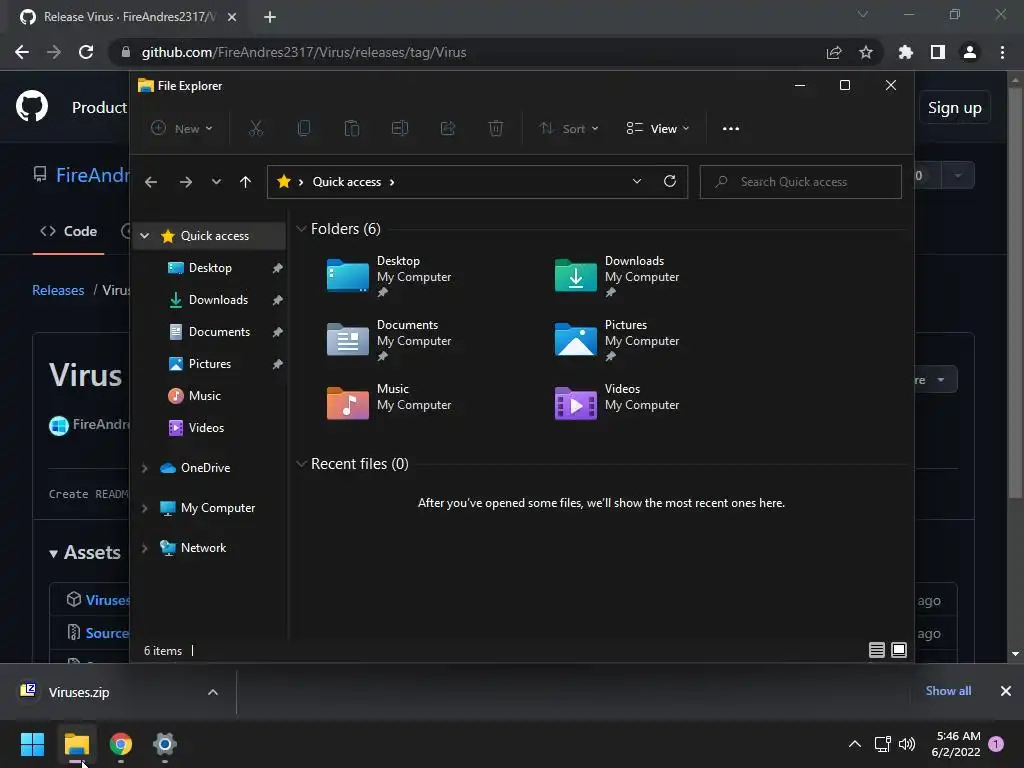The image size is (1024, 768).
Task: Open recent locations dropdown chevron
Action: click(216, 182)
